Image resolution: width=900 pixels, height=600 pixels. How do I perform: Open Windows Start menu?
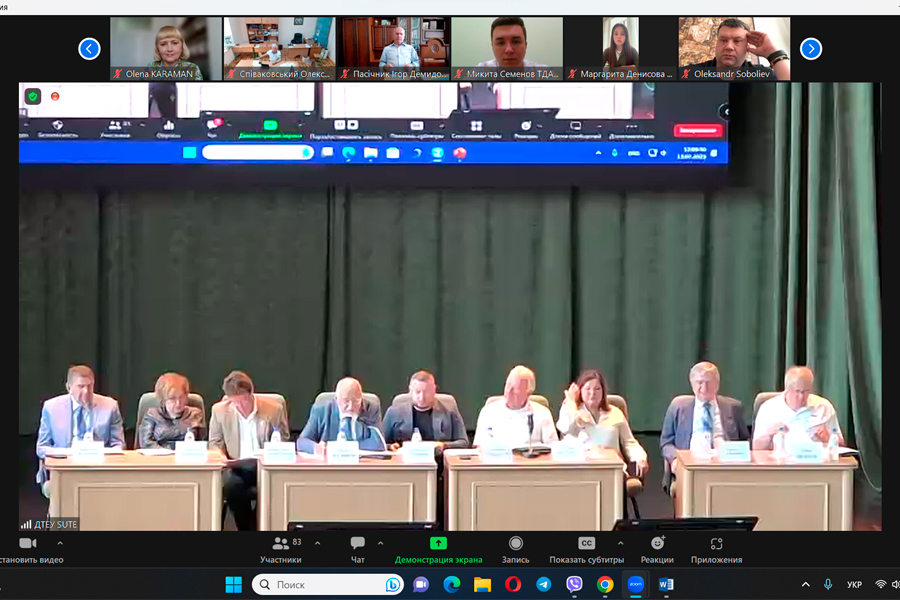234,584
